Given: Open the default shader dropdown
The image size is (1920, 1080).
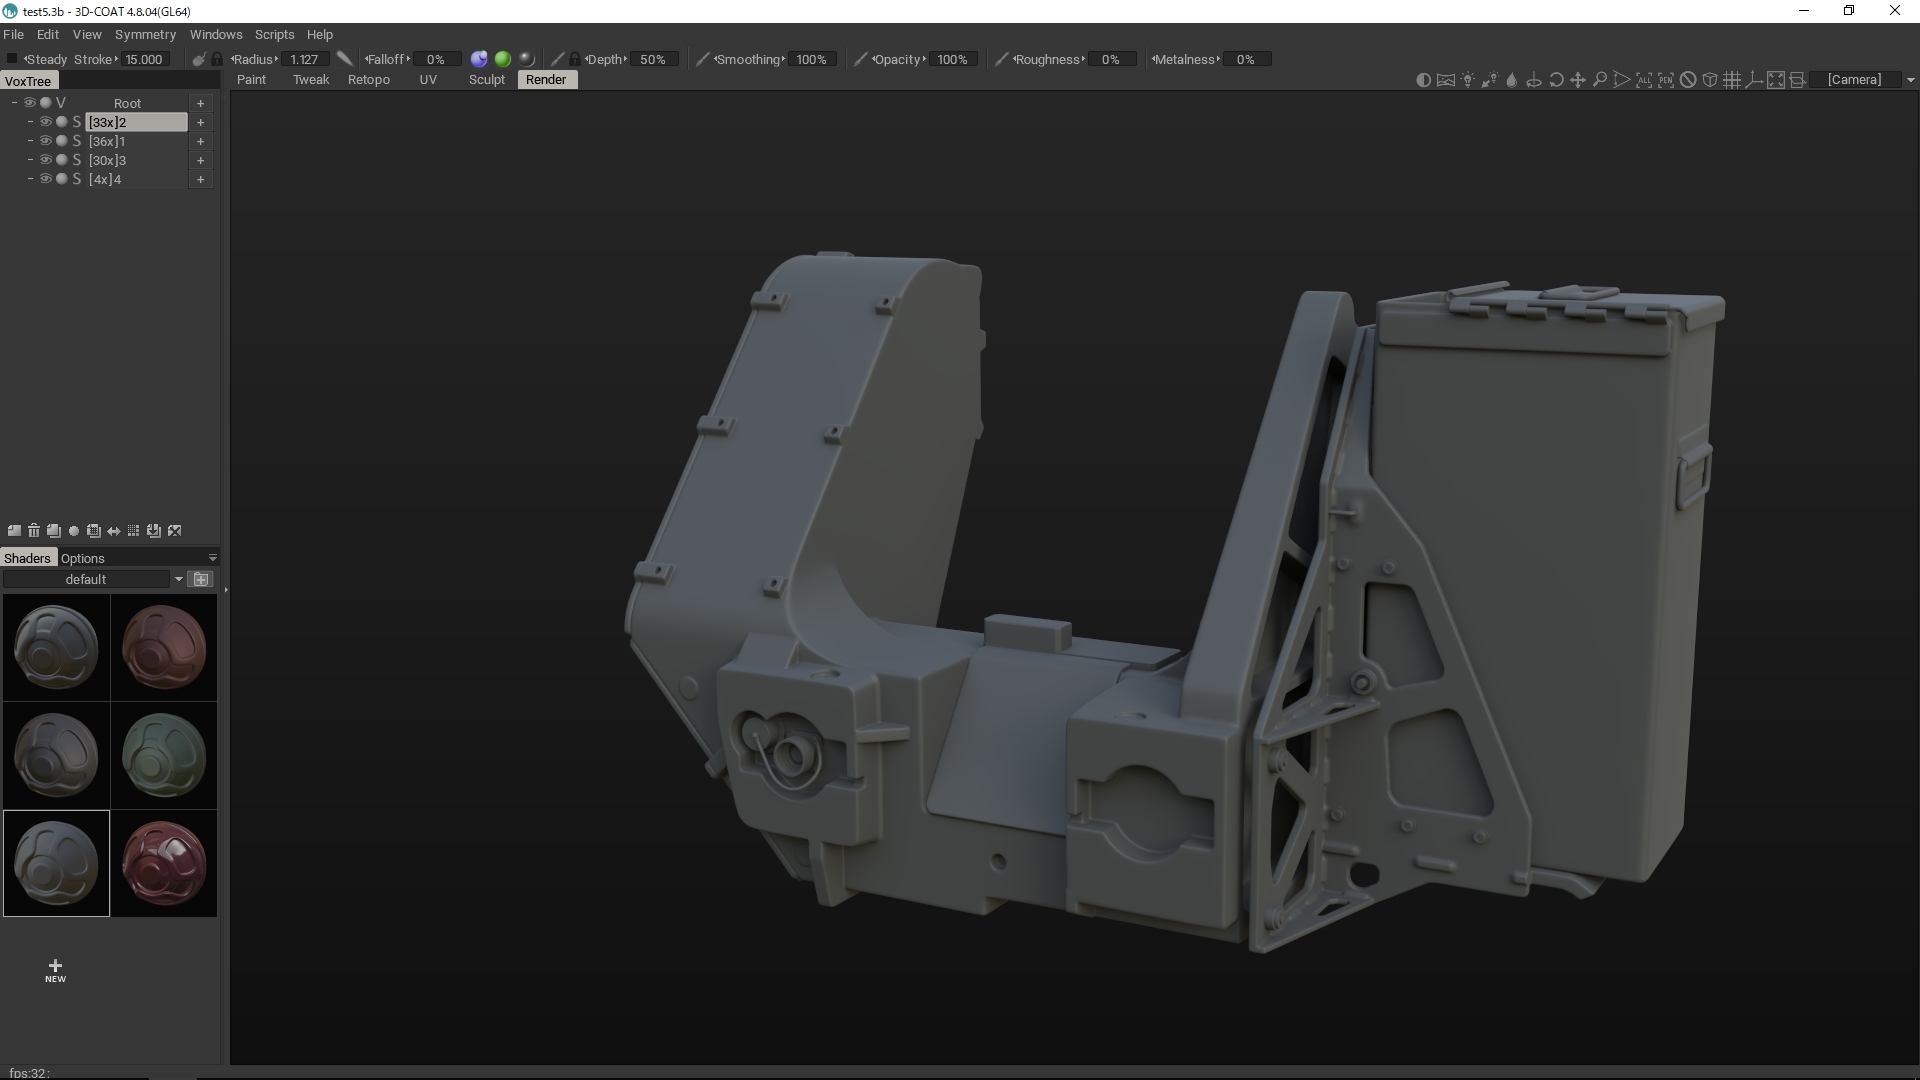Looking at the screenshot, I should pyautogui.click(x=179, y=580).
